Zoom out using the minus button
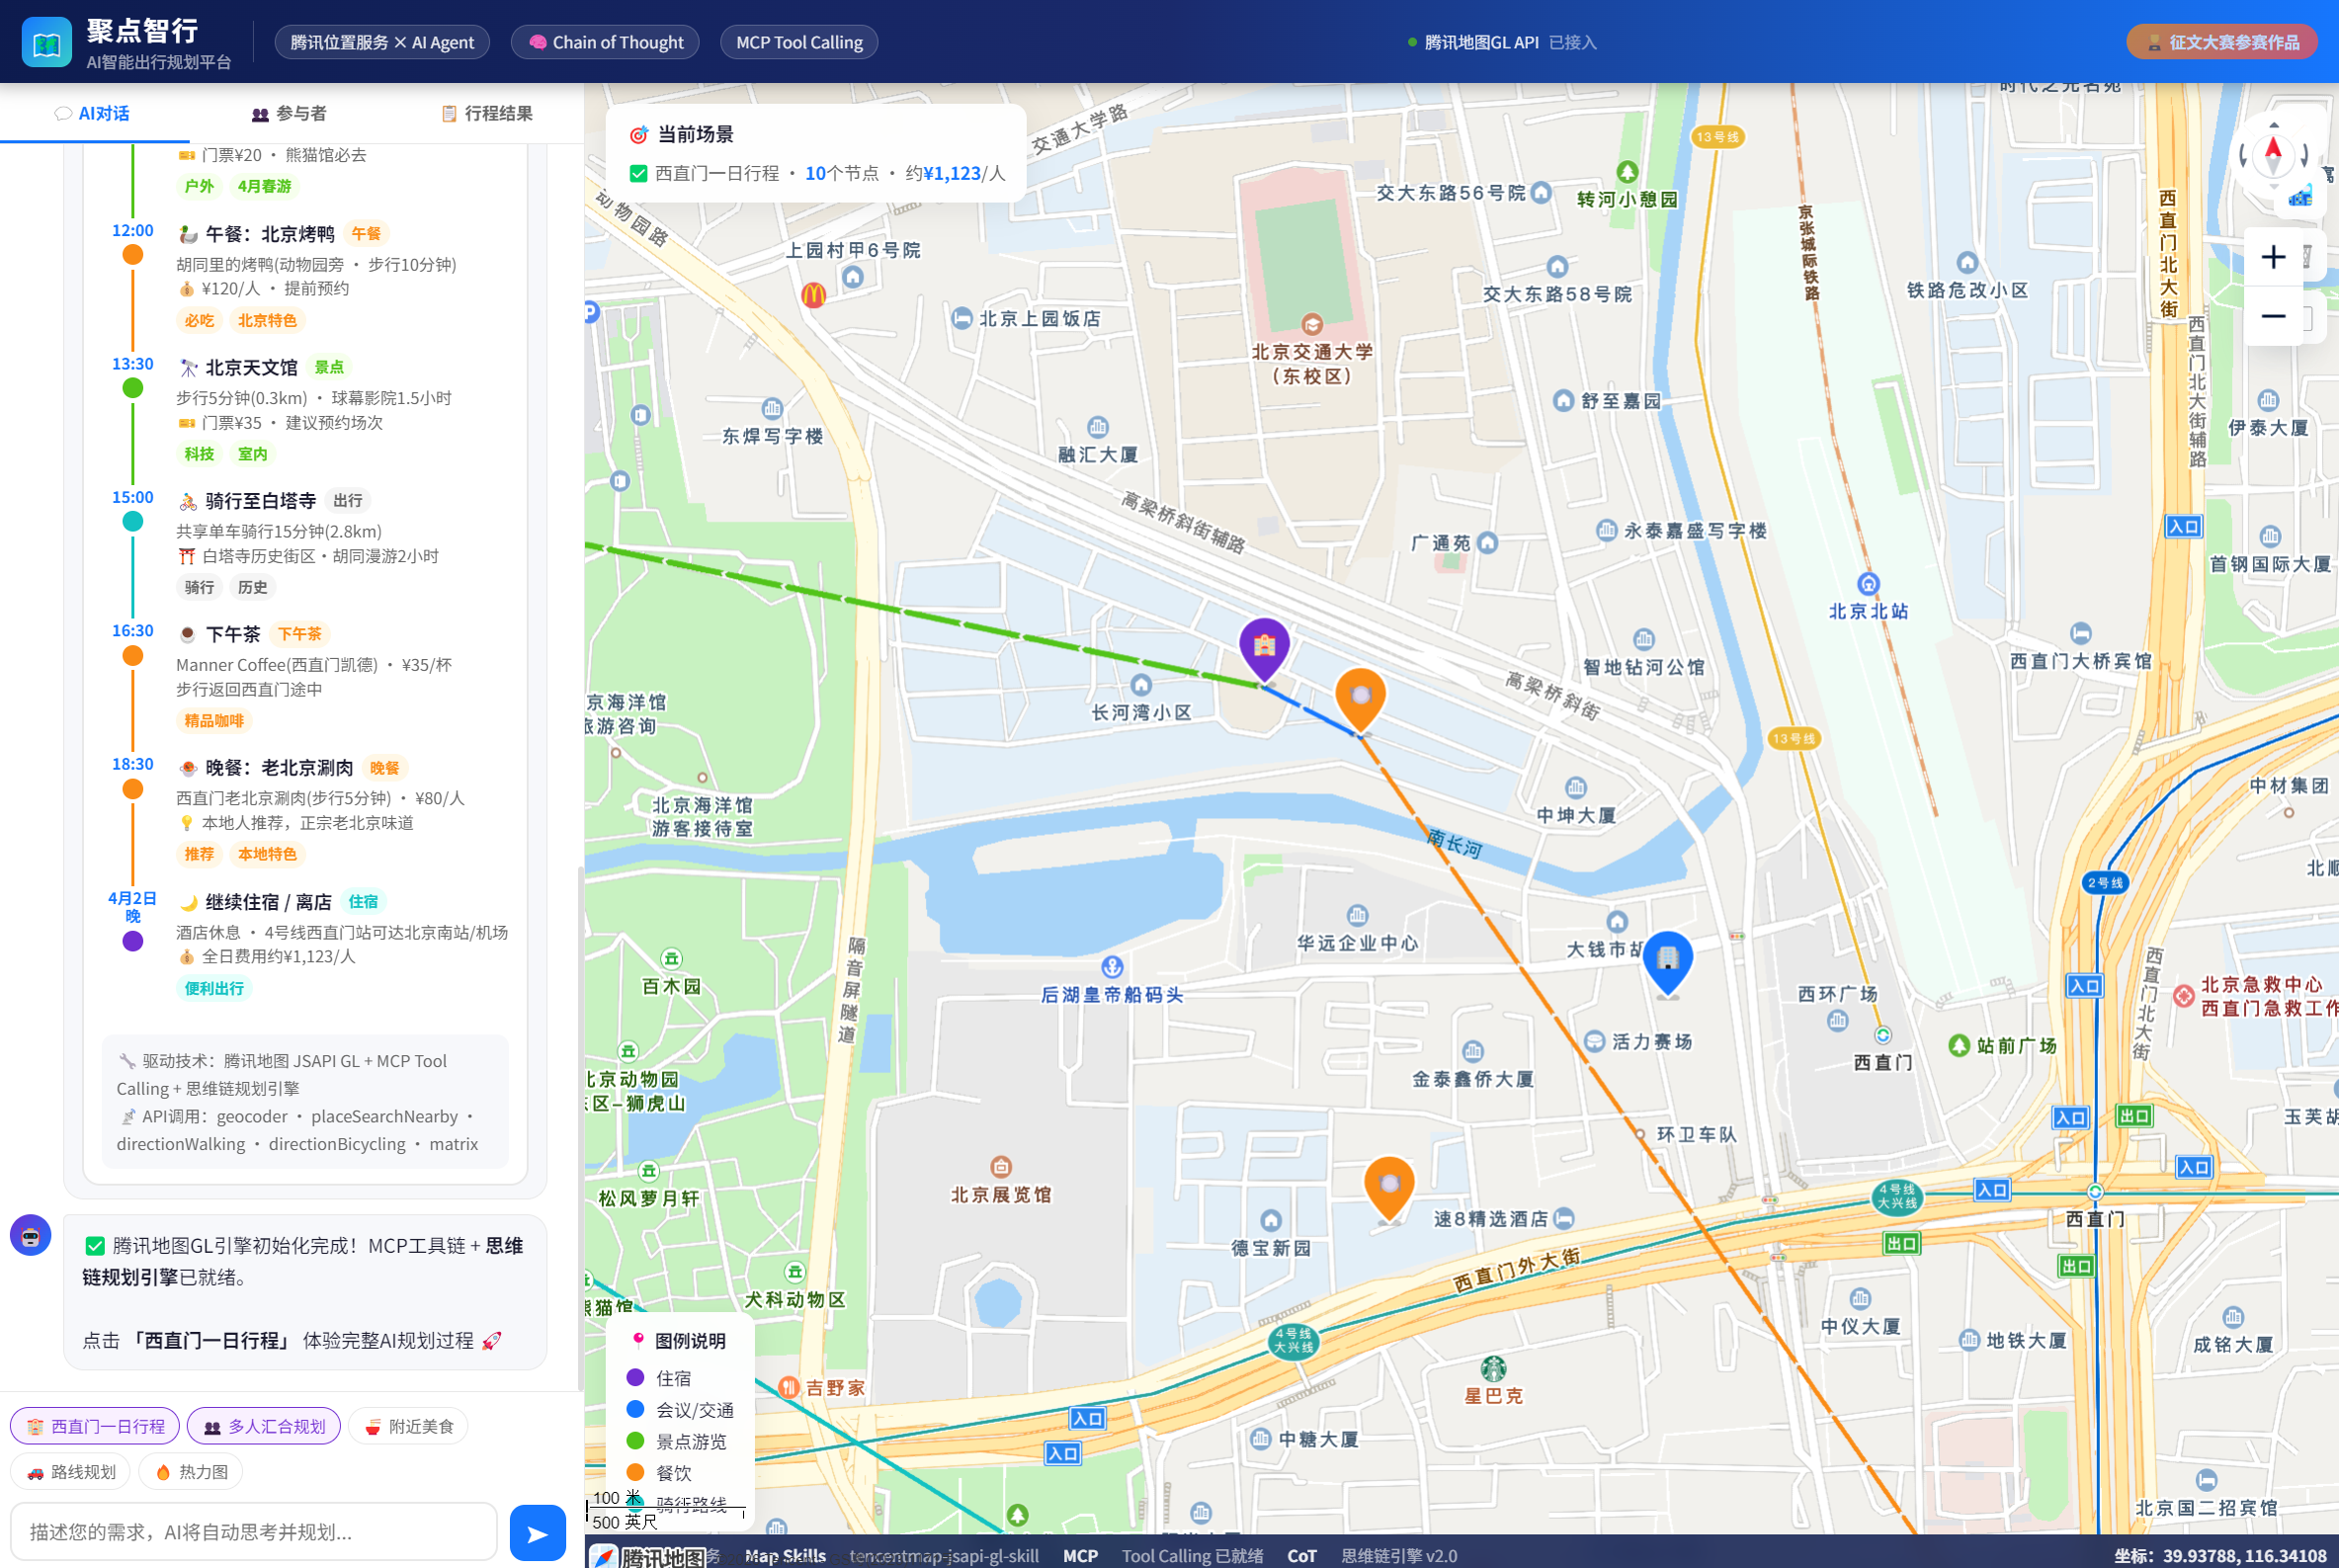 click(x=2273, y=317)
